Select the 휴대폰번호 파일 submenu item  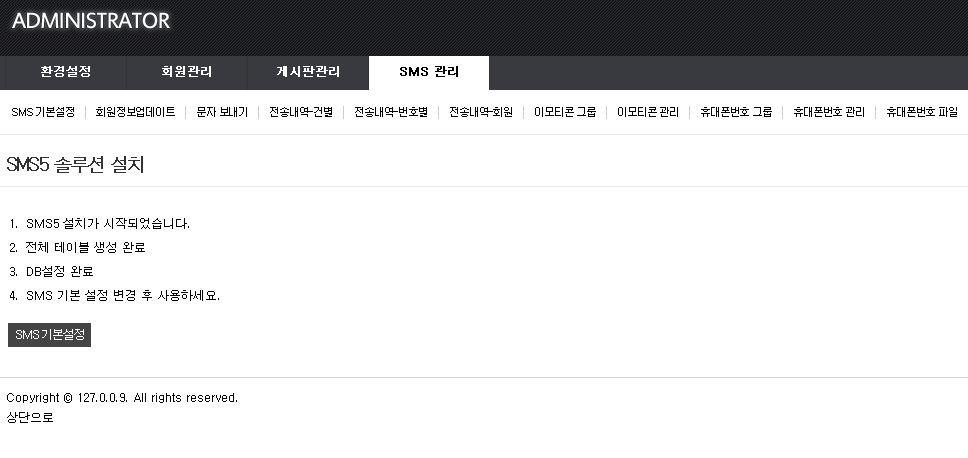pos(921,112)
